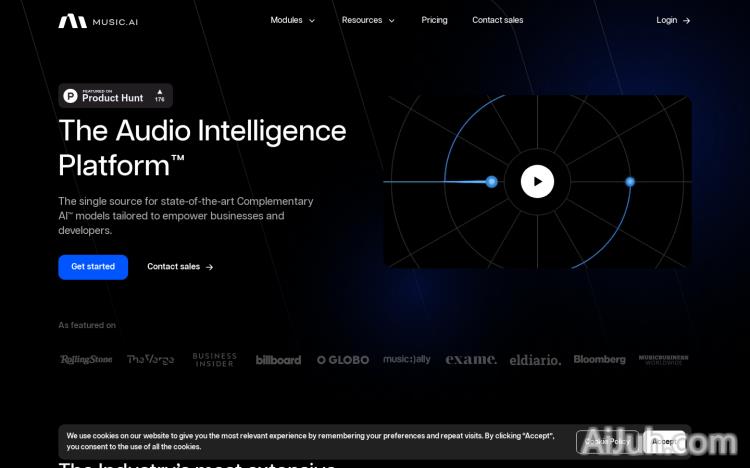This screenshot has height=468, width=750.
Task: Click the music:)ally logo
Action: (x=407, y=359)
